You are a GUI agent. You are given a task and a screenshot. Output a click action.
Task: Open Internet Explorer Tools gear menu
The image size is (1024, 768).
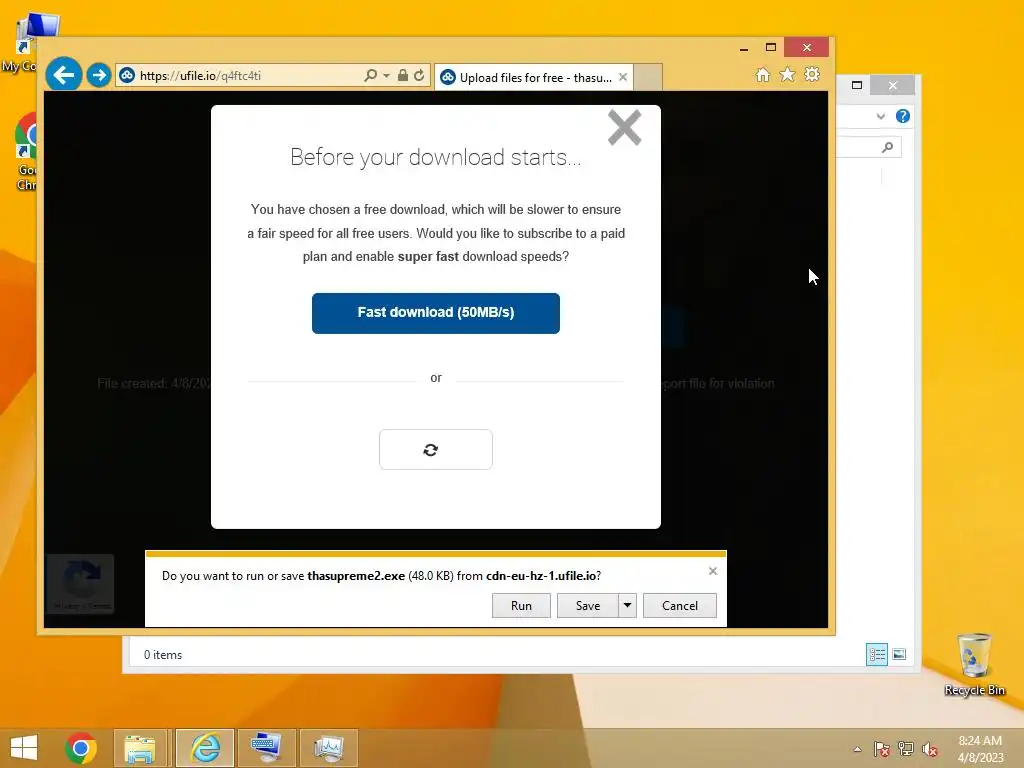(x=812, y=74)
